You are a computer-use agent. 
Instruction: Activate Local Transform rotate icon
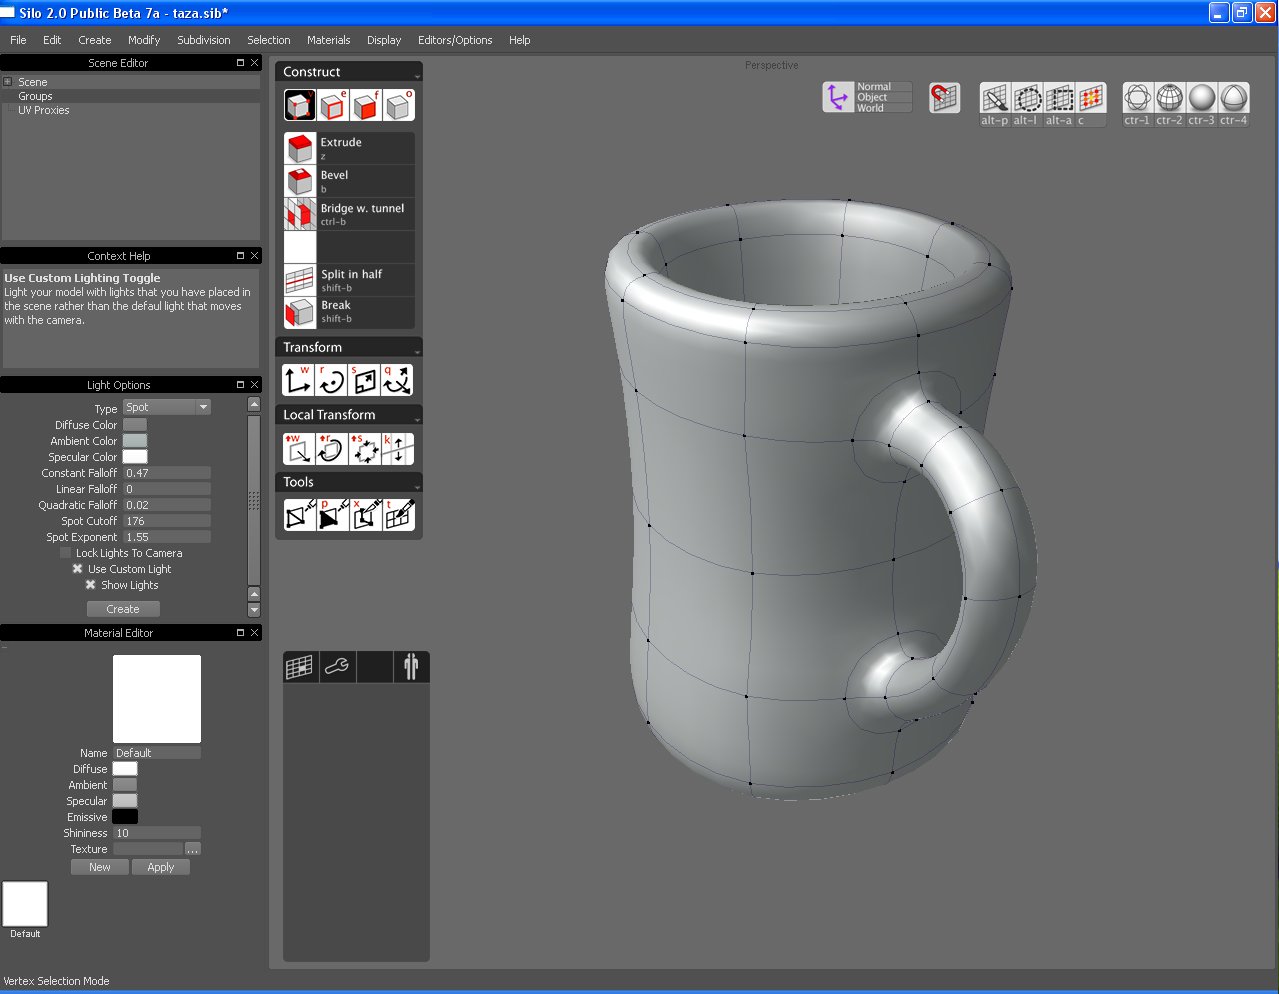[332, 449]
